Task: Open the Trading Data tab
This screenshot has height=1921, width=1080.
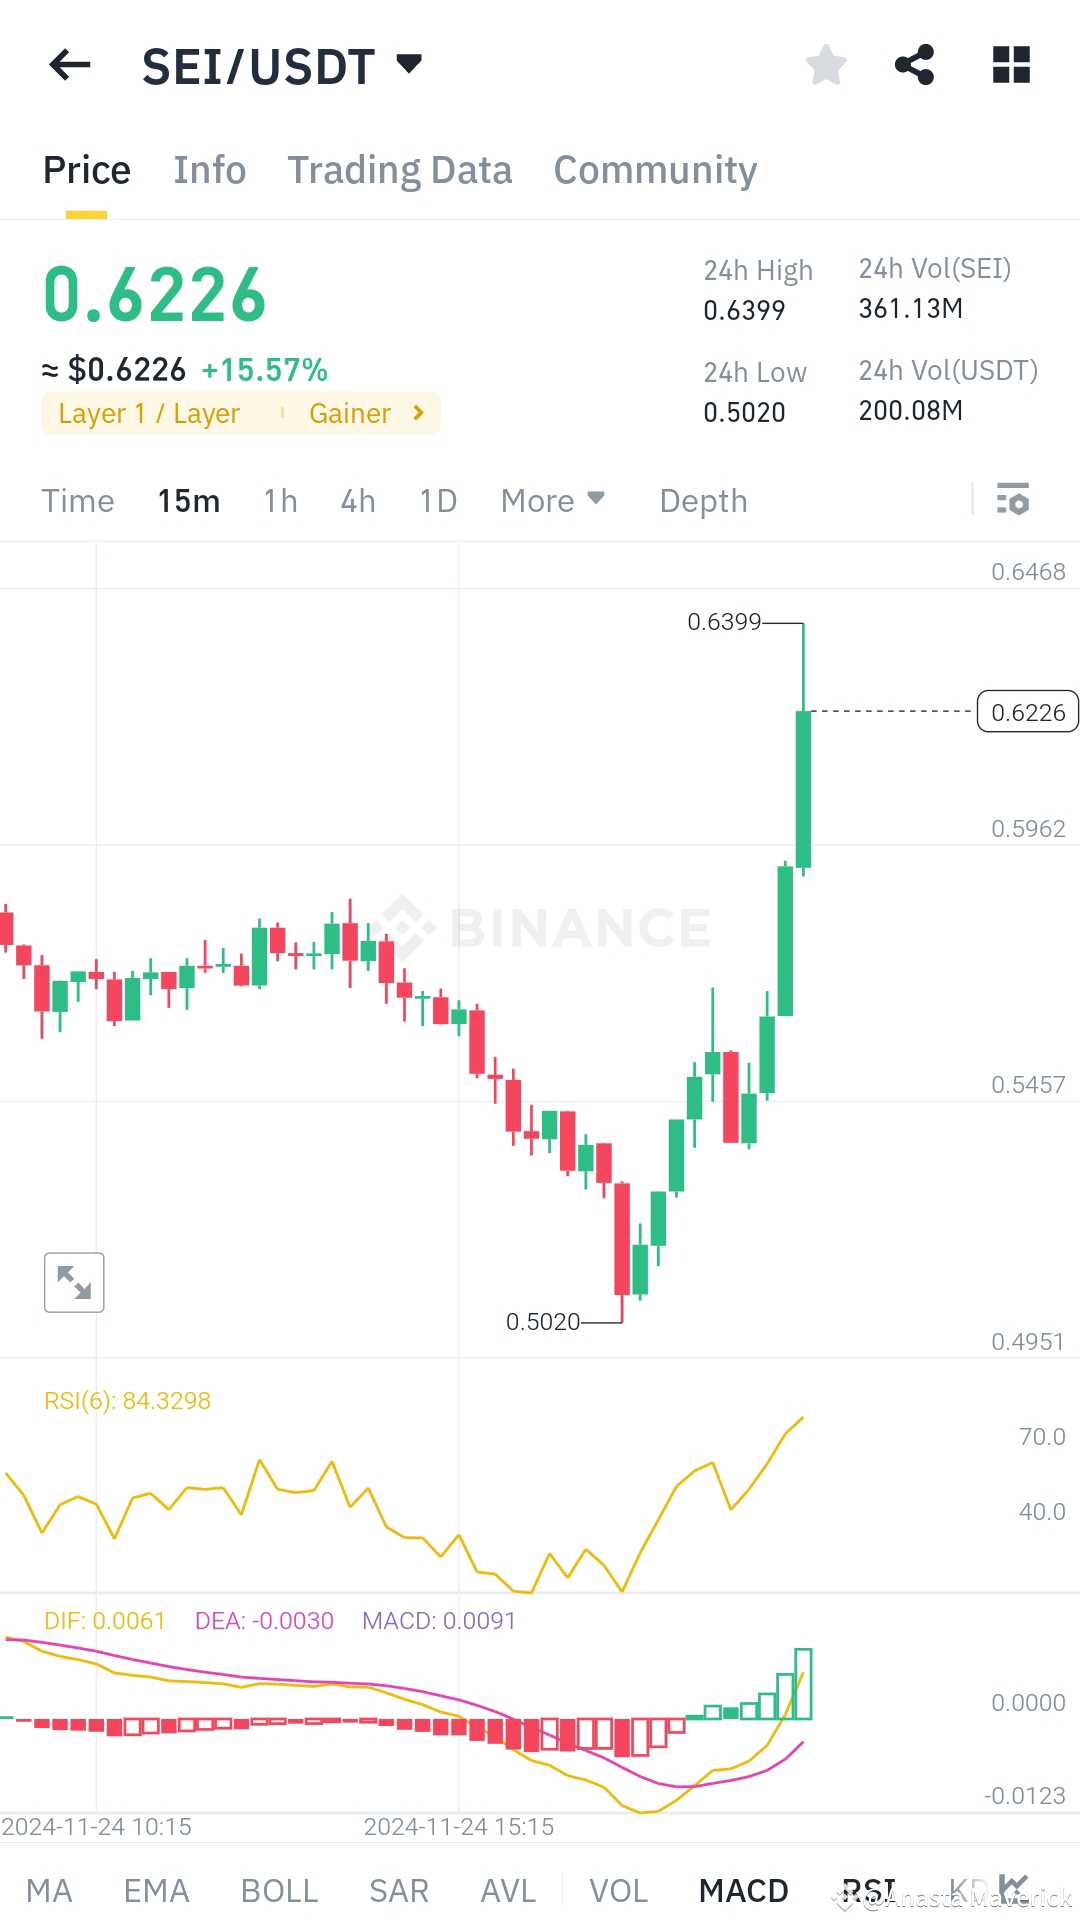Action: click(400, 170)
